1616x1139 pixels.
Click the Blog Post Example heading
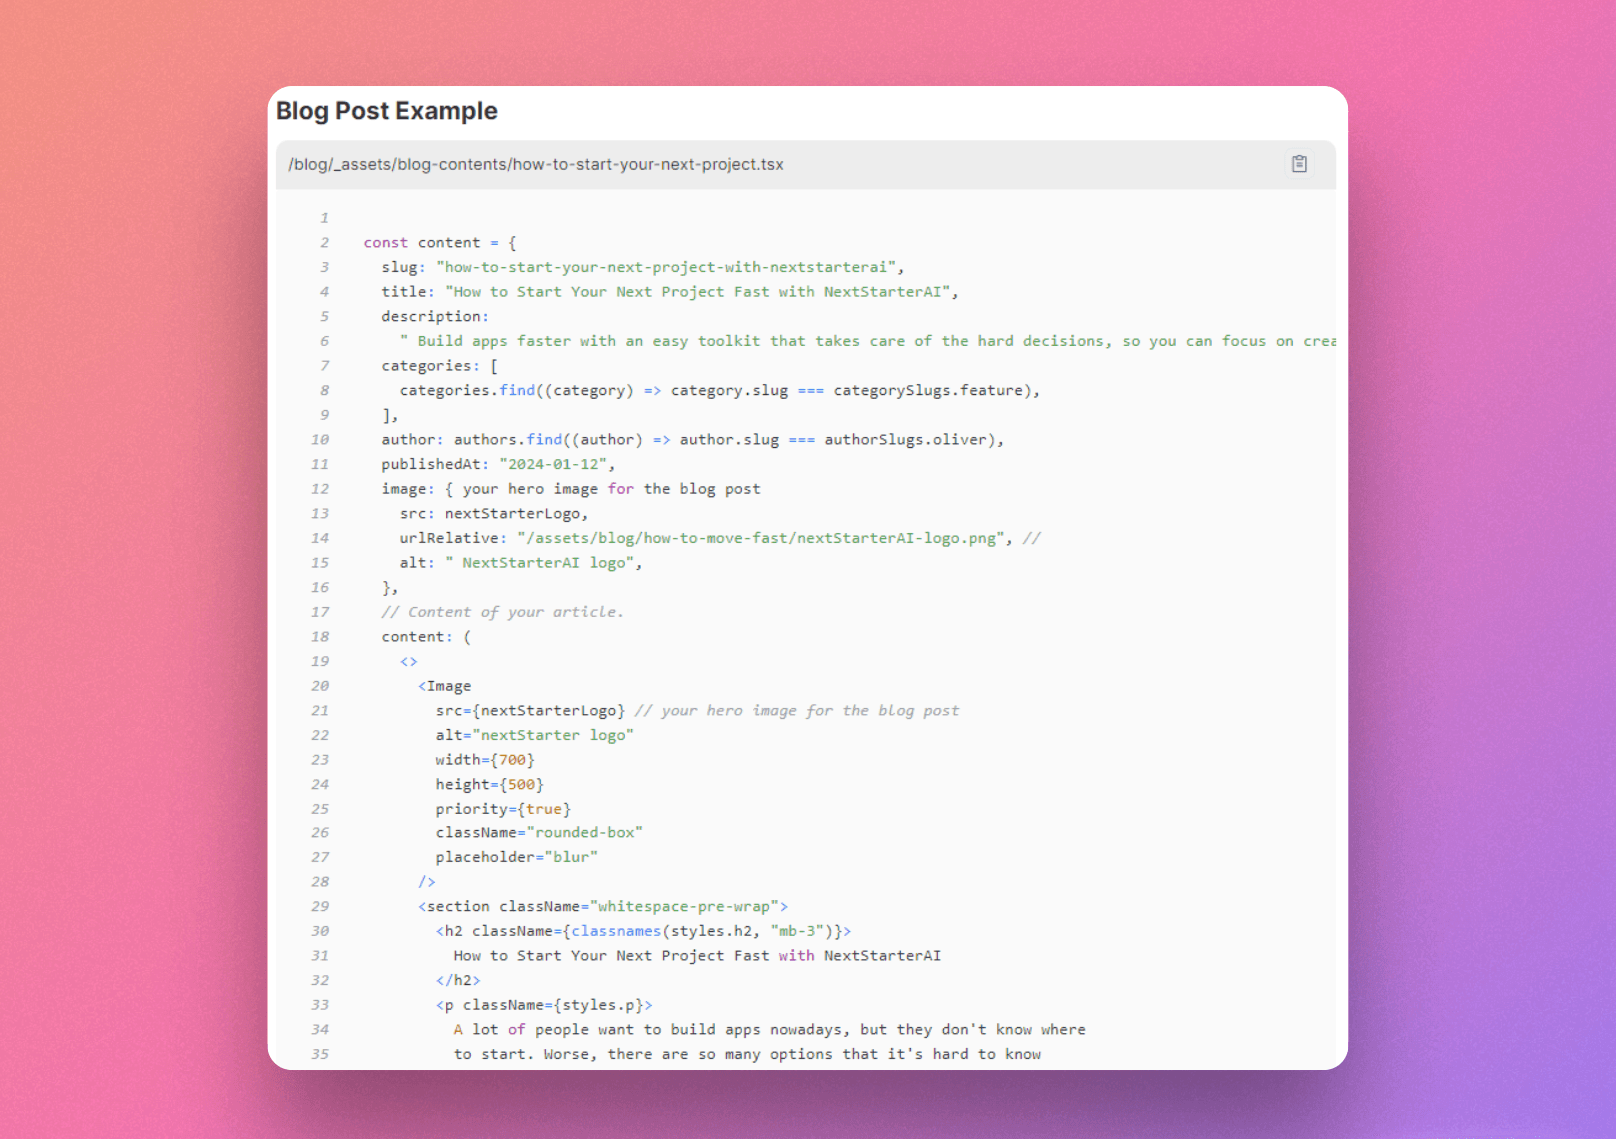pos(387,111)
